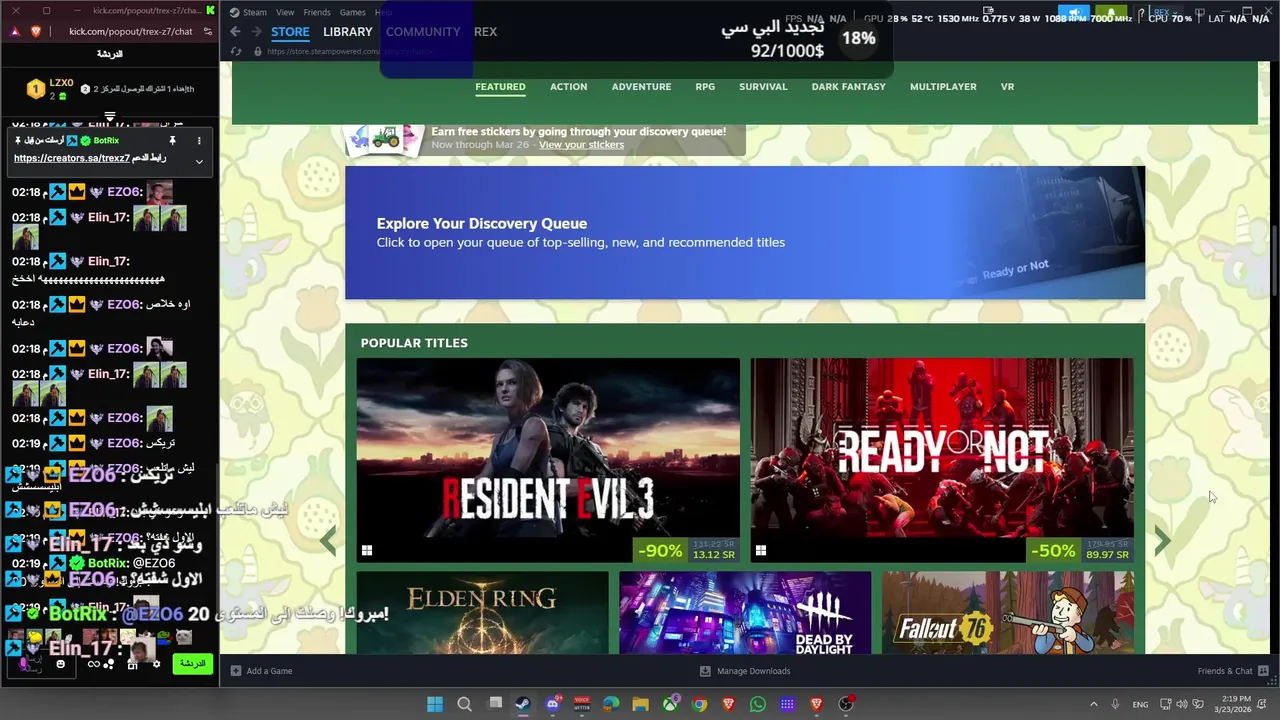Image resolution: width=1280 pixels, height=720 pixels.
Task: Click the green الدردشة chat button
Action: click(193, 664)
